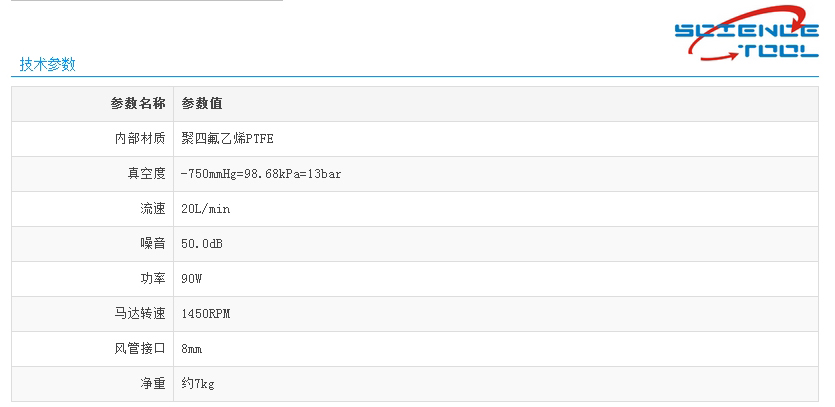Click the 50.0dB noise value
Screen dimensions: 835x407
[202, 244]
